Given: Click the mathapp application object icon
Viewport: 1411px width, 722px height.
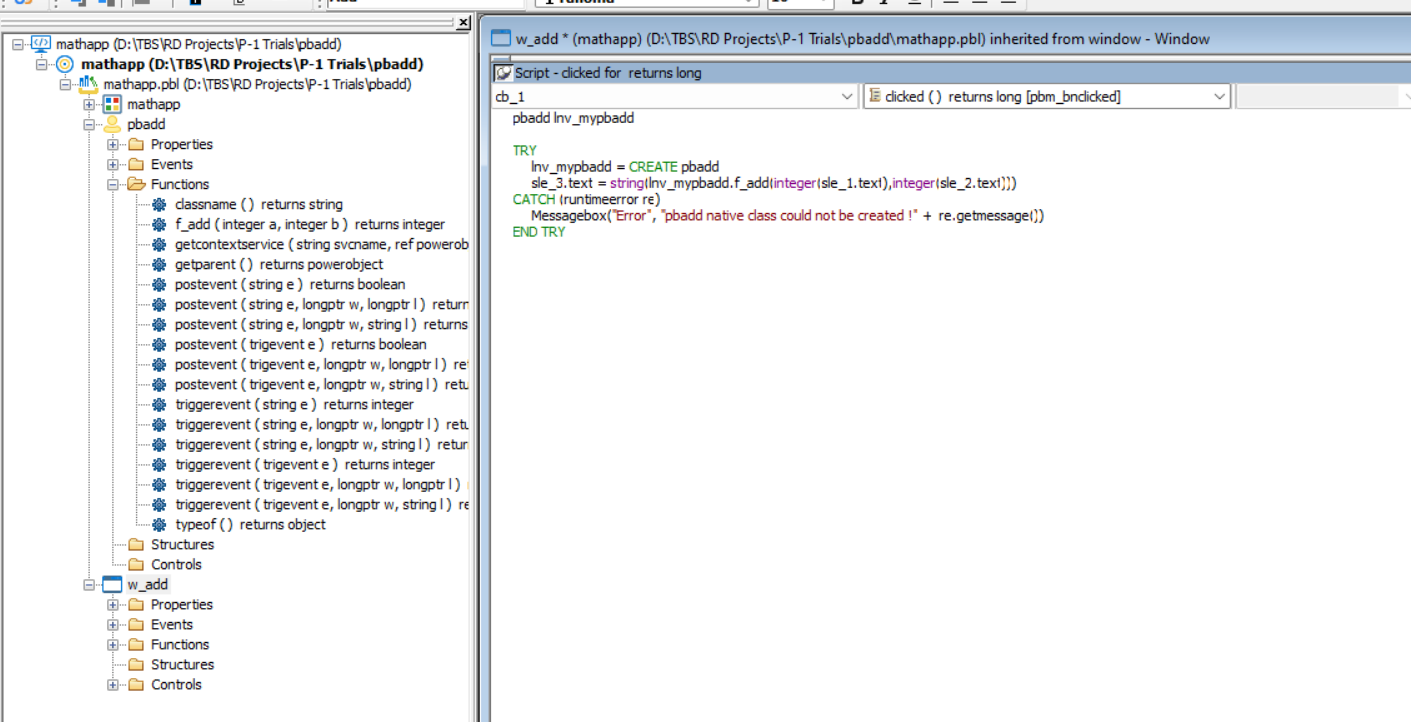Looking at the screenshot, I should pyautogui.click(x=112, y=104).
